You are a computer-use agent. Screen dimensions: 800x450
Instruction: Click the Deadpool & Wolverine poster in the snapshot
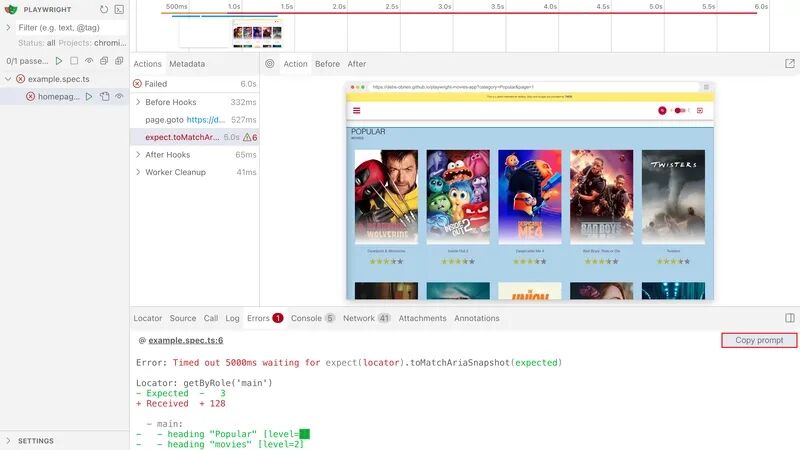pos(386,196)
